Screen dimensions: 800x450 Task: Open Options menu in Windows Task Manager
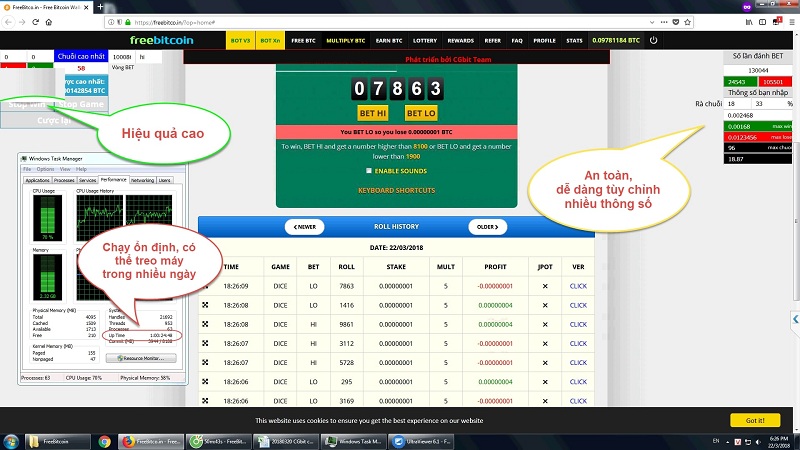(45, 169)
